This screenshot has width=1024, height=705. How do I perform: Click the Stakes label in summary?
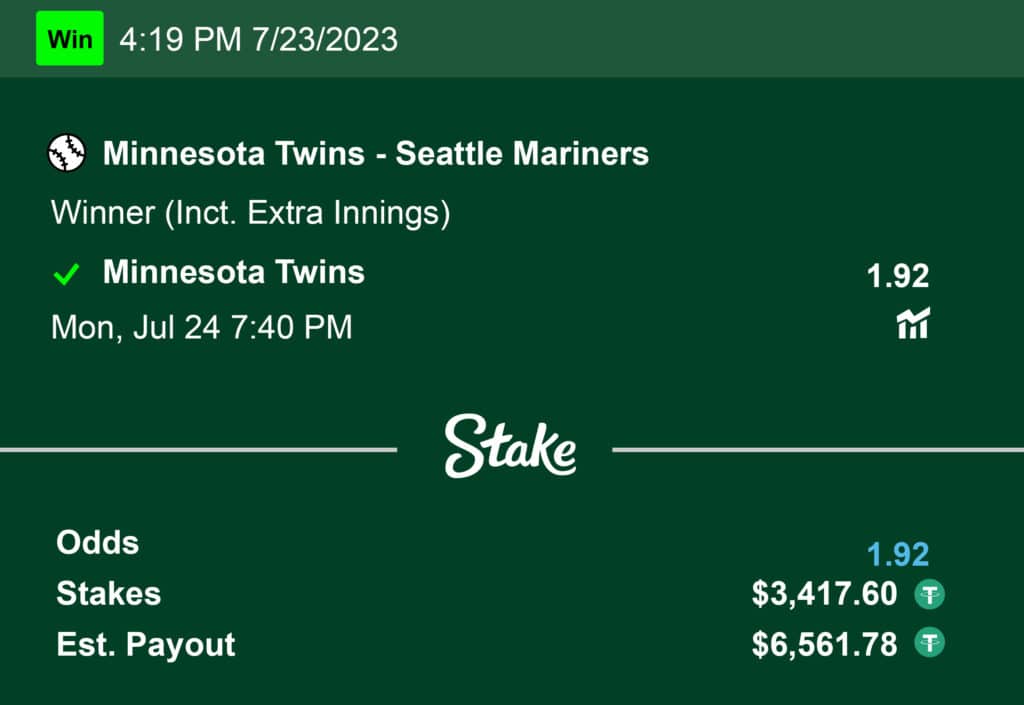108,594
